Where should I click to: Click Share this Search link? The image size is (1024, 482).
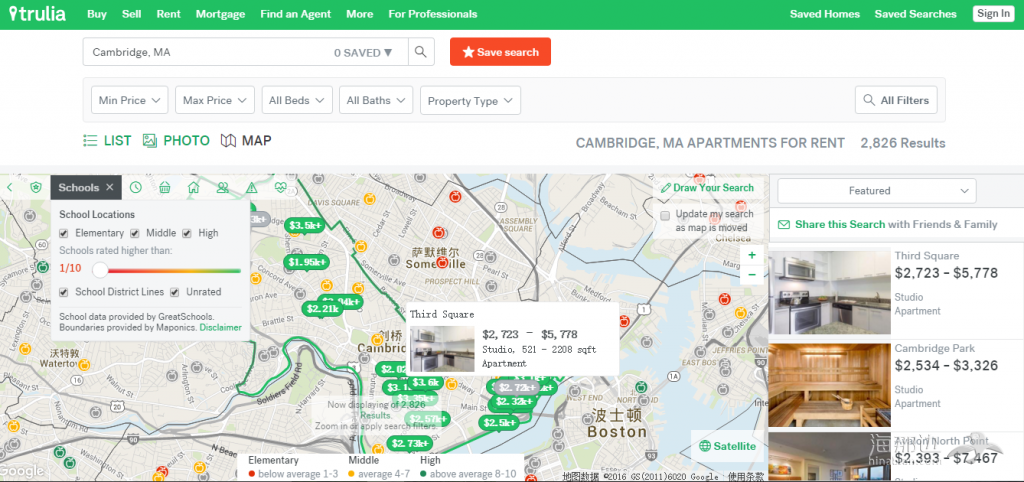point(840,224)
